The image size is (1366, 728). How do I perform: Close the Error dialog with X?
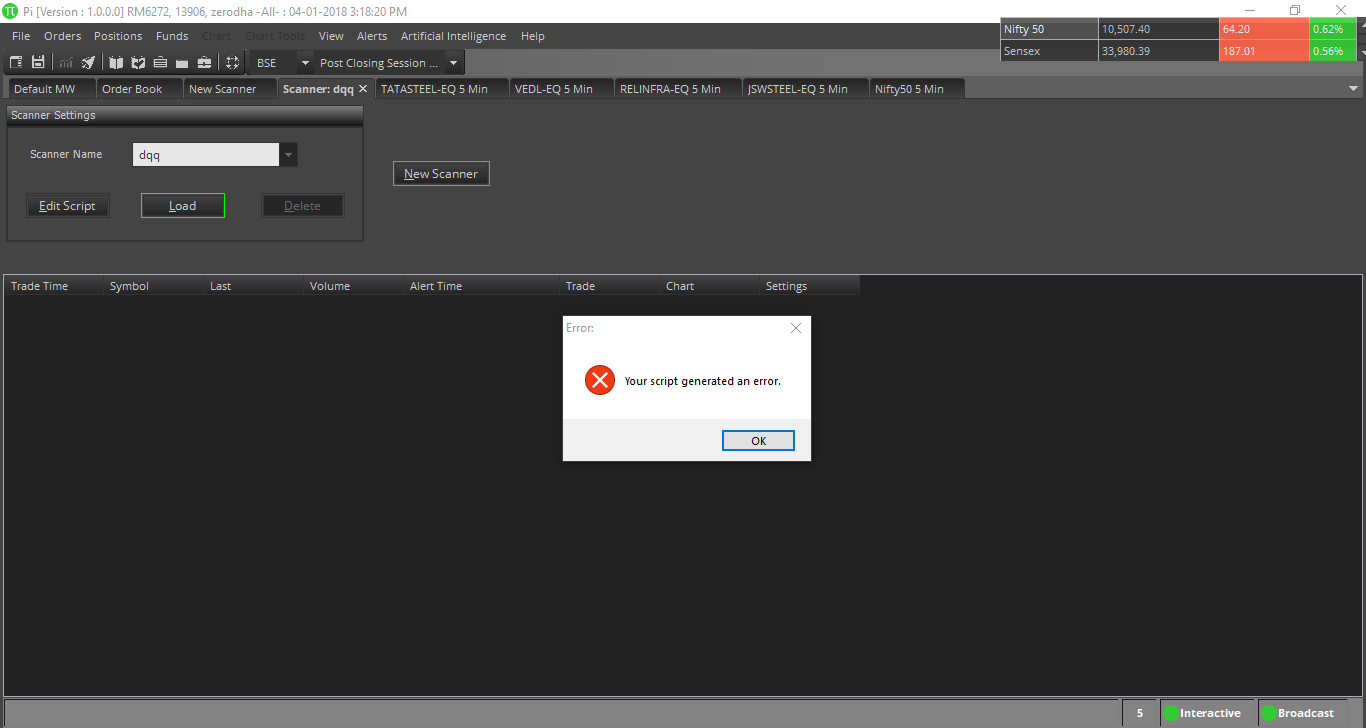pos(796,328)
